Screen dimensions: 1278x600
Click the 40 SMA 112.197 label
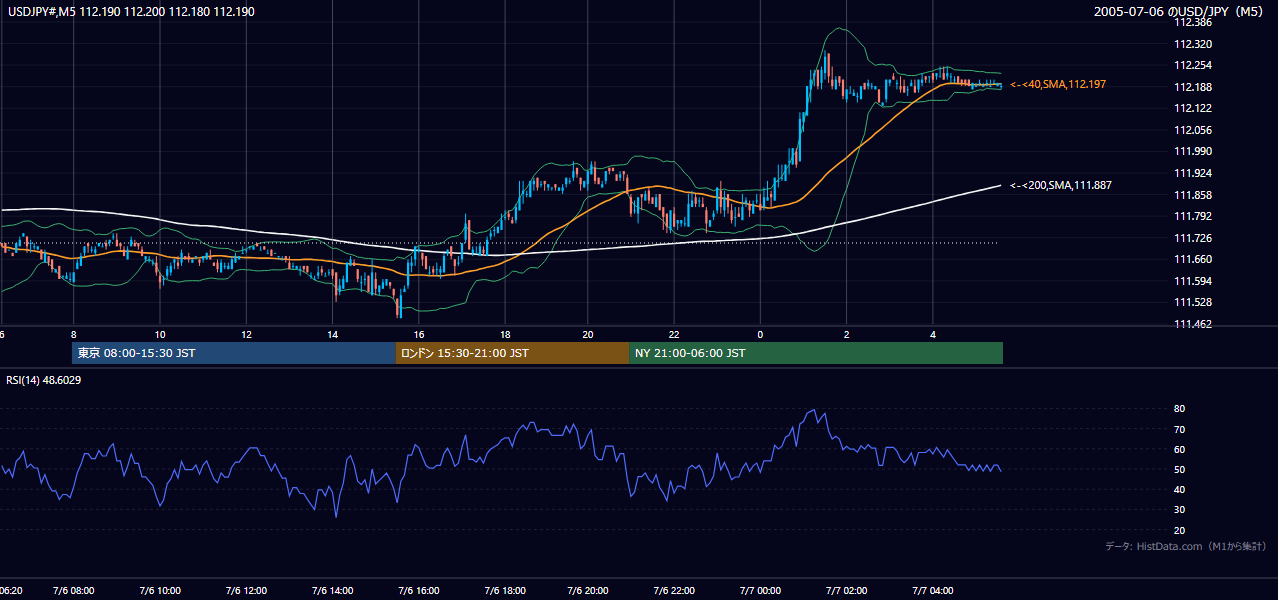1058,85
